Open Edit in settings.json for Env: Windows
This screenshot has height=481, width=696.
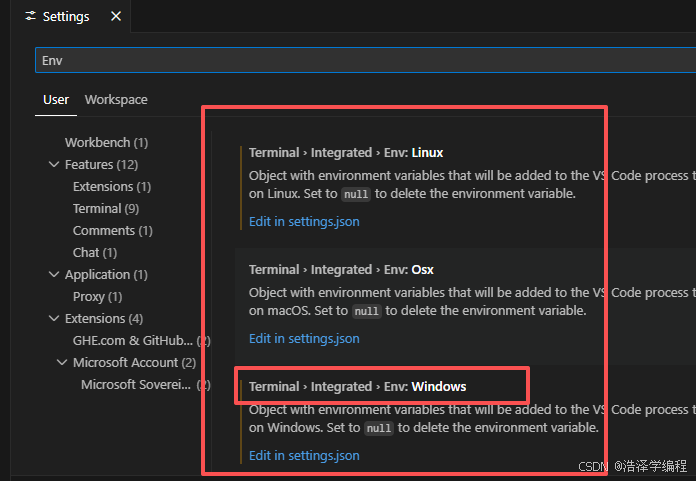(x=304, y=456)
